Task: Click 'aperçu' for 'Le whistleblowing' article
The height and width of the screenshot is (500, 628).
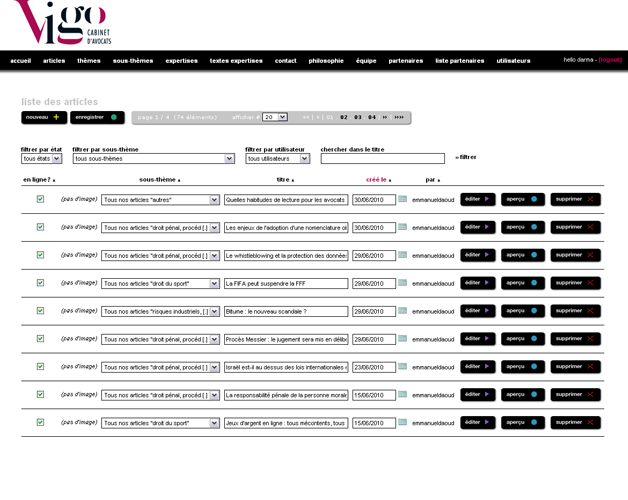Action: click(523, 255)
